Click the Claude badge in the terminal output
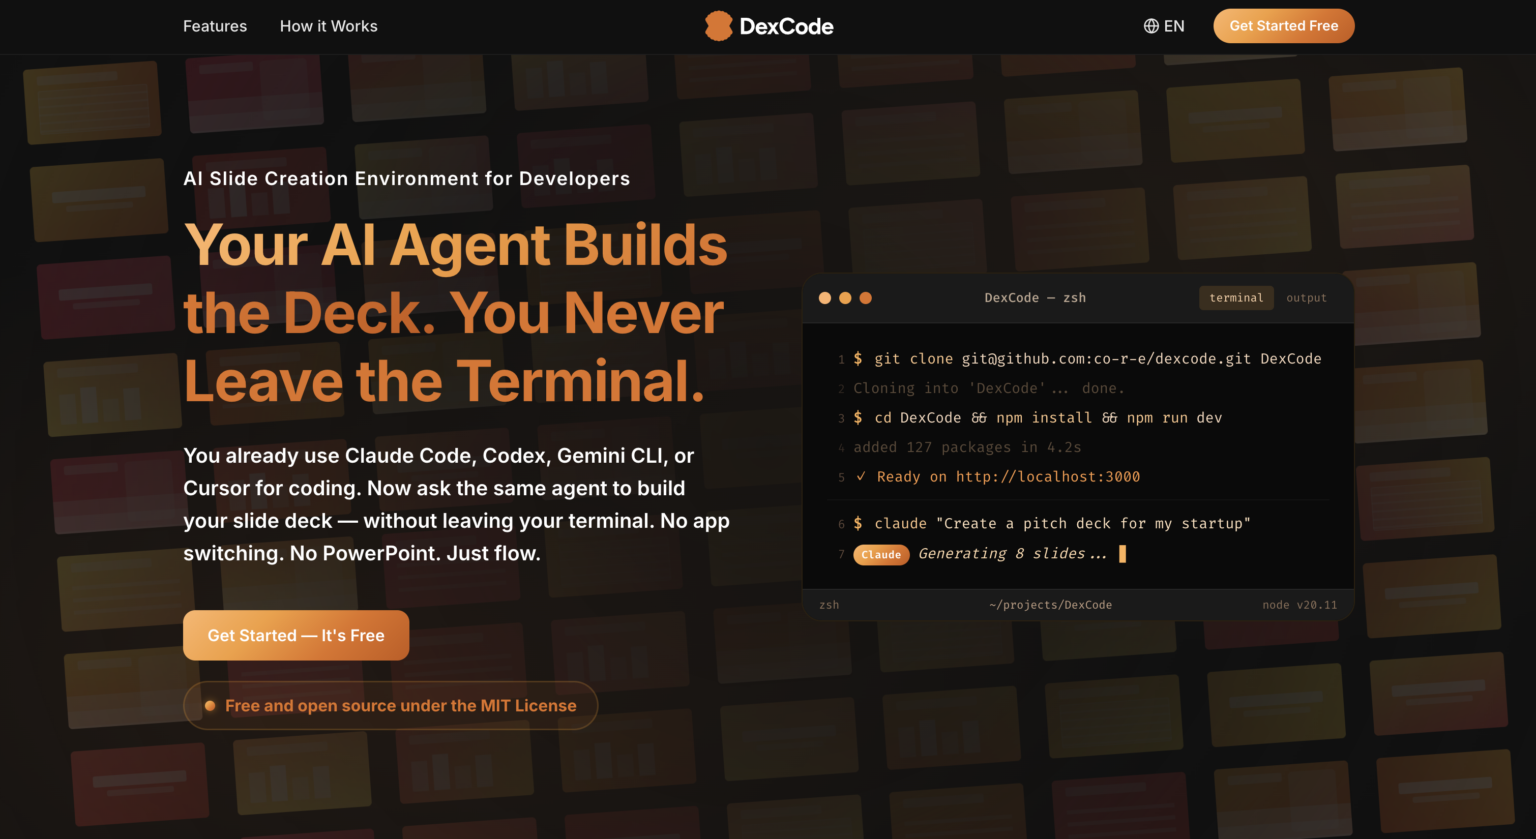The width and height of the screenshot is (1536, 839). [881, 554]
